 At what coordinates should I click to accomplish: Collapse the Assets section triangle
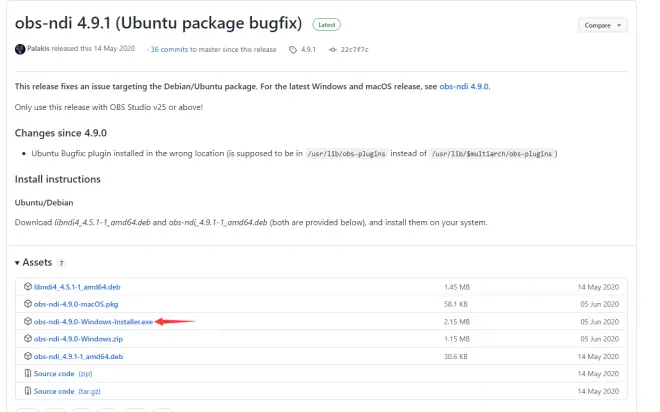click(17, 263)
